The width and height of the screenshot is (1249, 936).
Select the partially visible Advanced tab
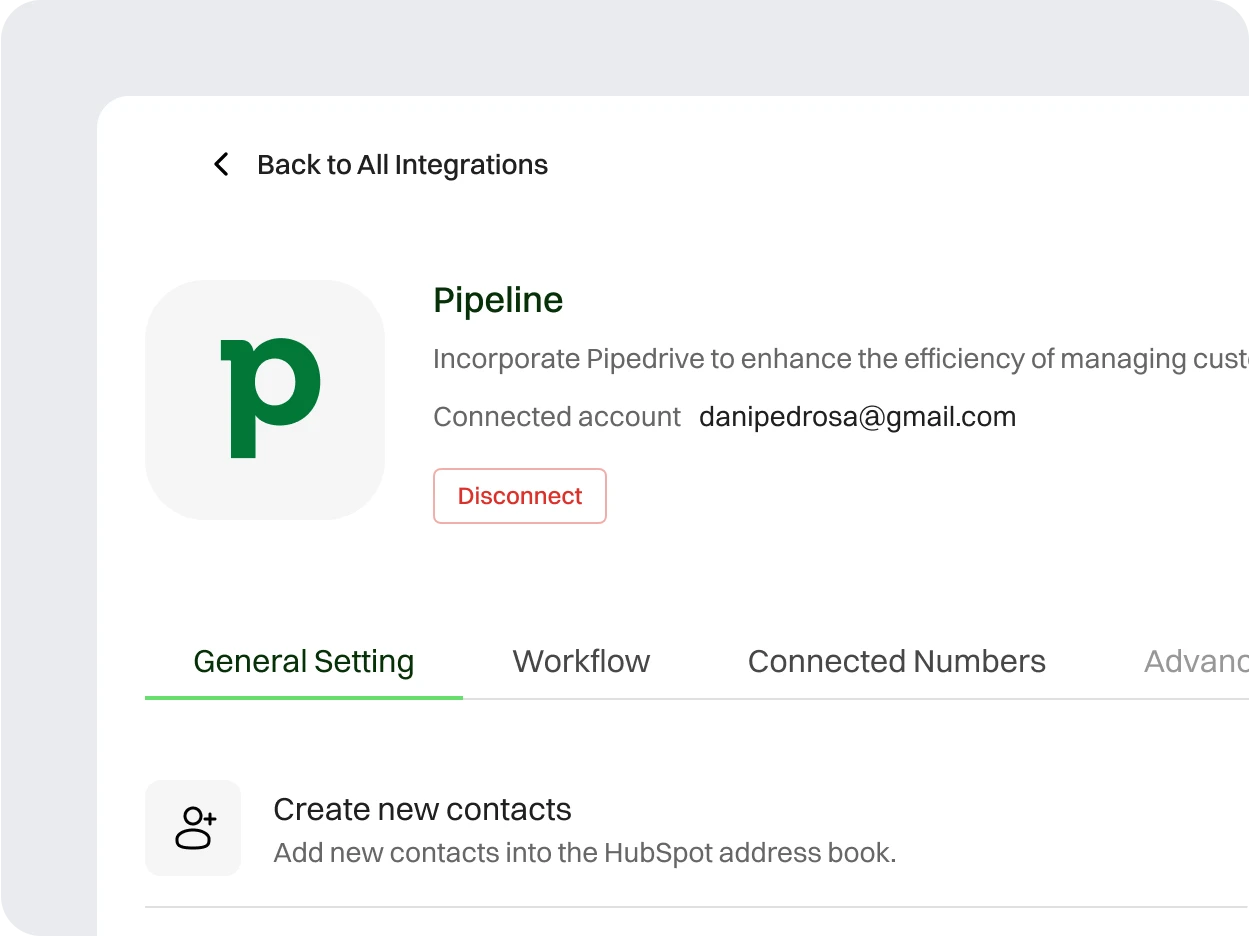[1195, 662]
